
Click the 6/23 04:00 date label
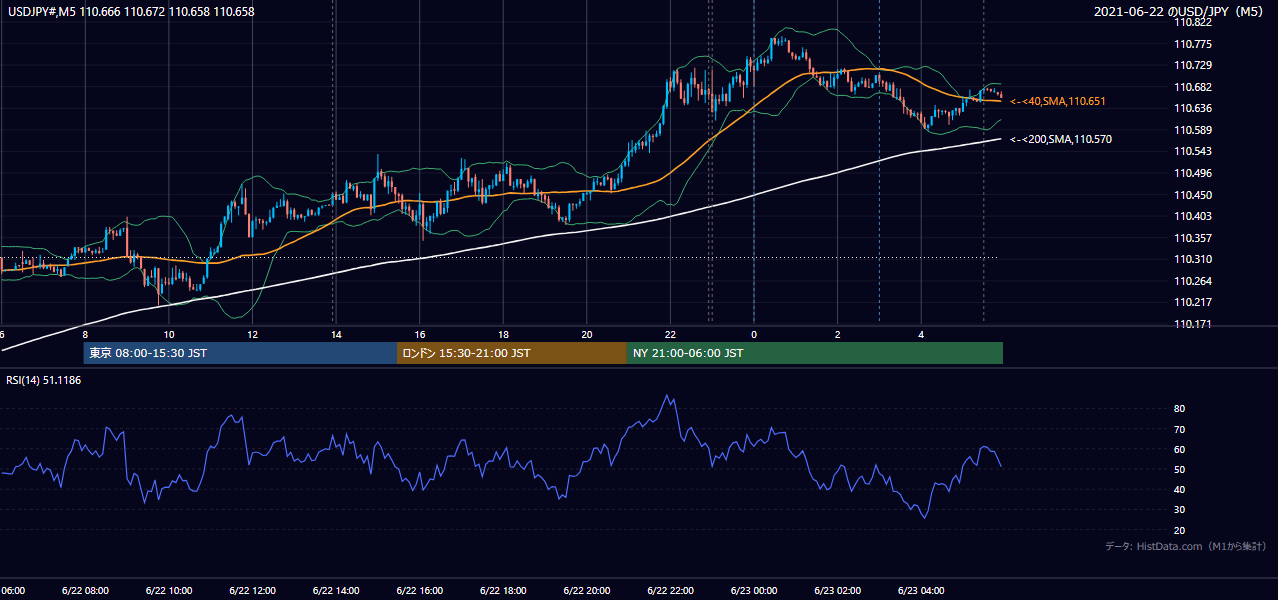click(x=921, y=591)
